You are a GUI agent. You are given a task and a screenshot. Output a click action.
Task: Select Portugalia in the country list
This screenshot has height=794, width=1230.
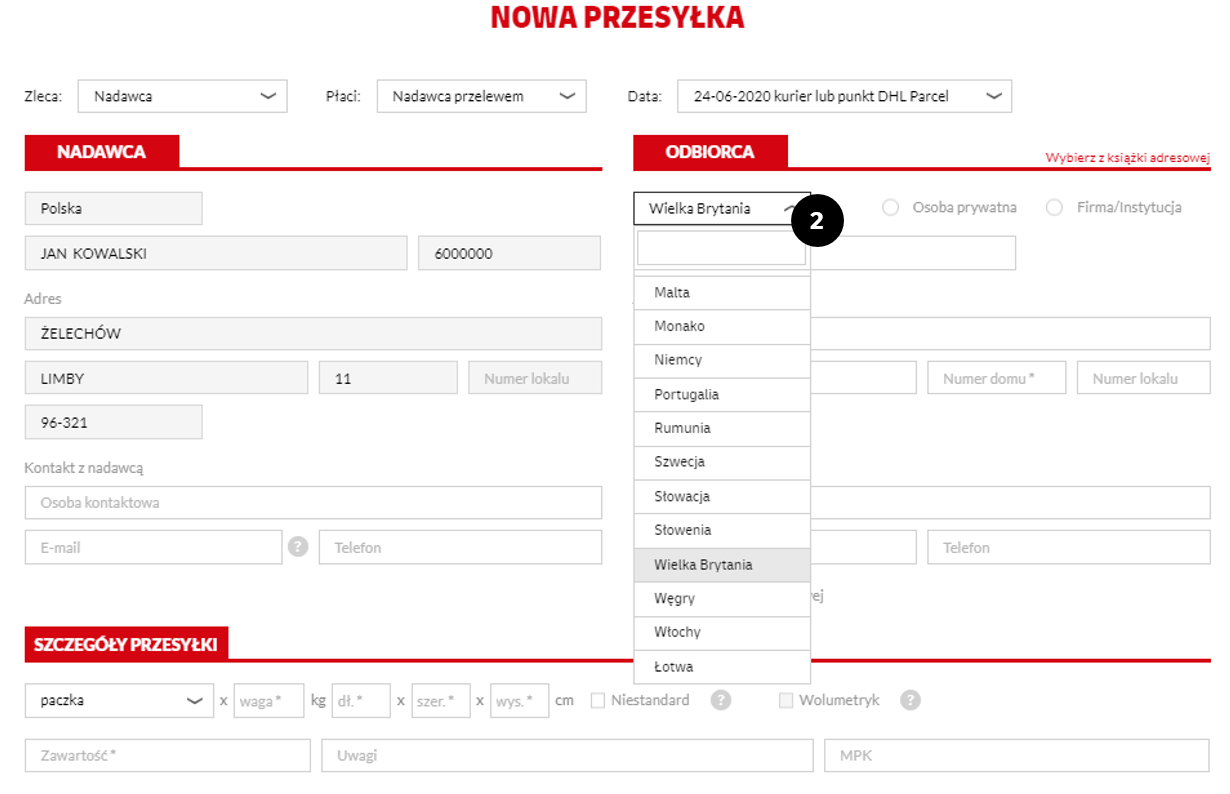point(722,395)
